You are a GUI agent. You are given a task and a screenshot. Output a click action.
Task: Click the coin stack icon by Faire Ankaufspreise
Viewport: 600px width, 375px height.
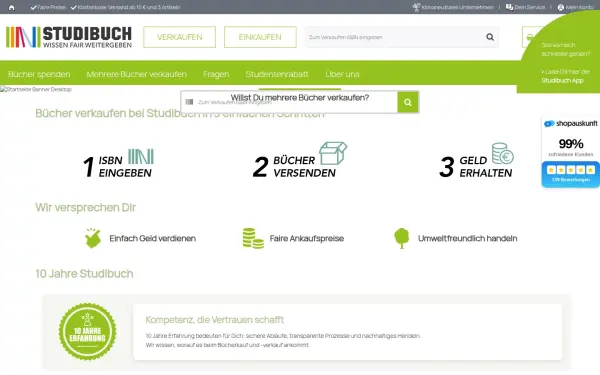click(253, 238)
